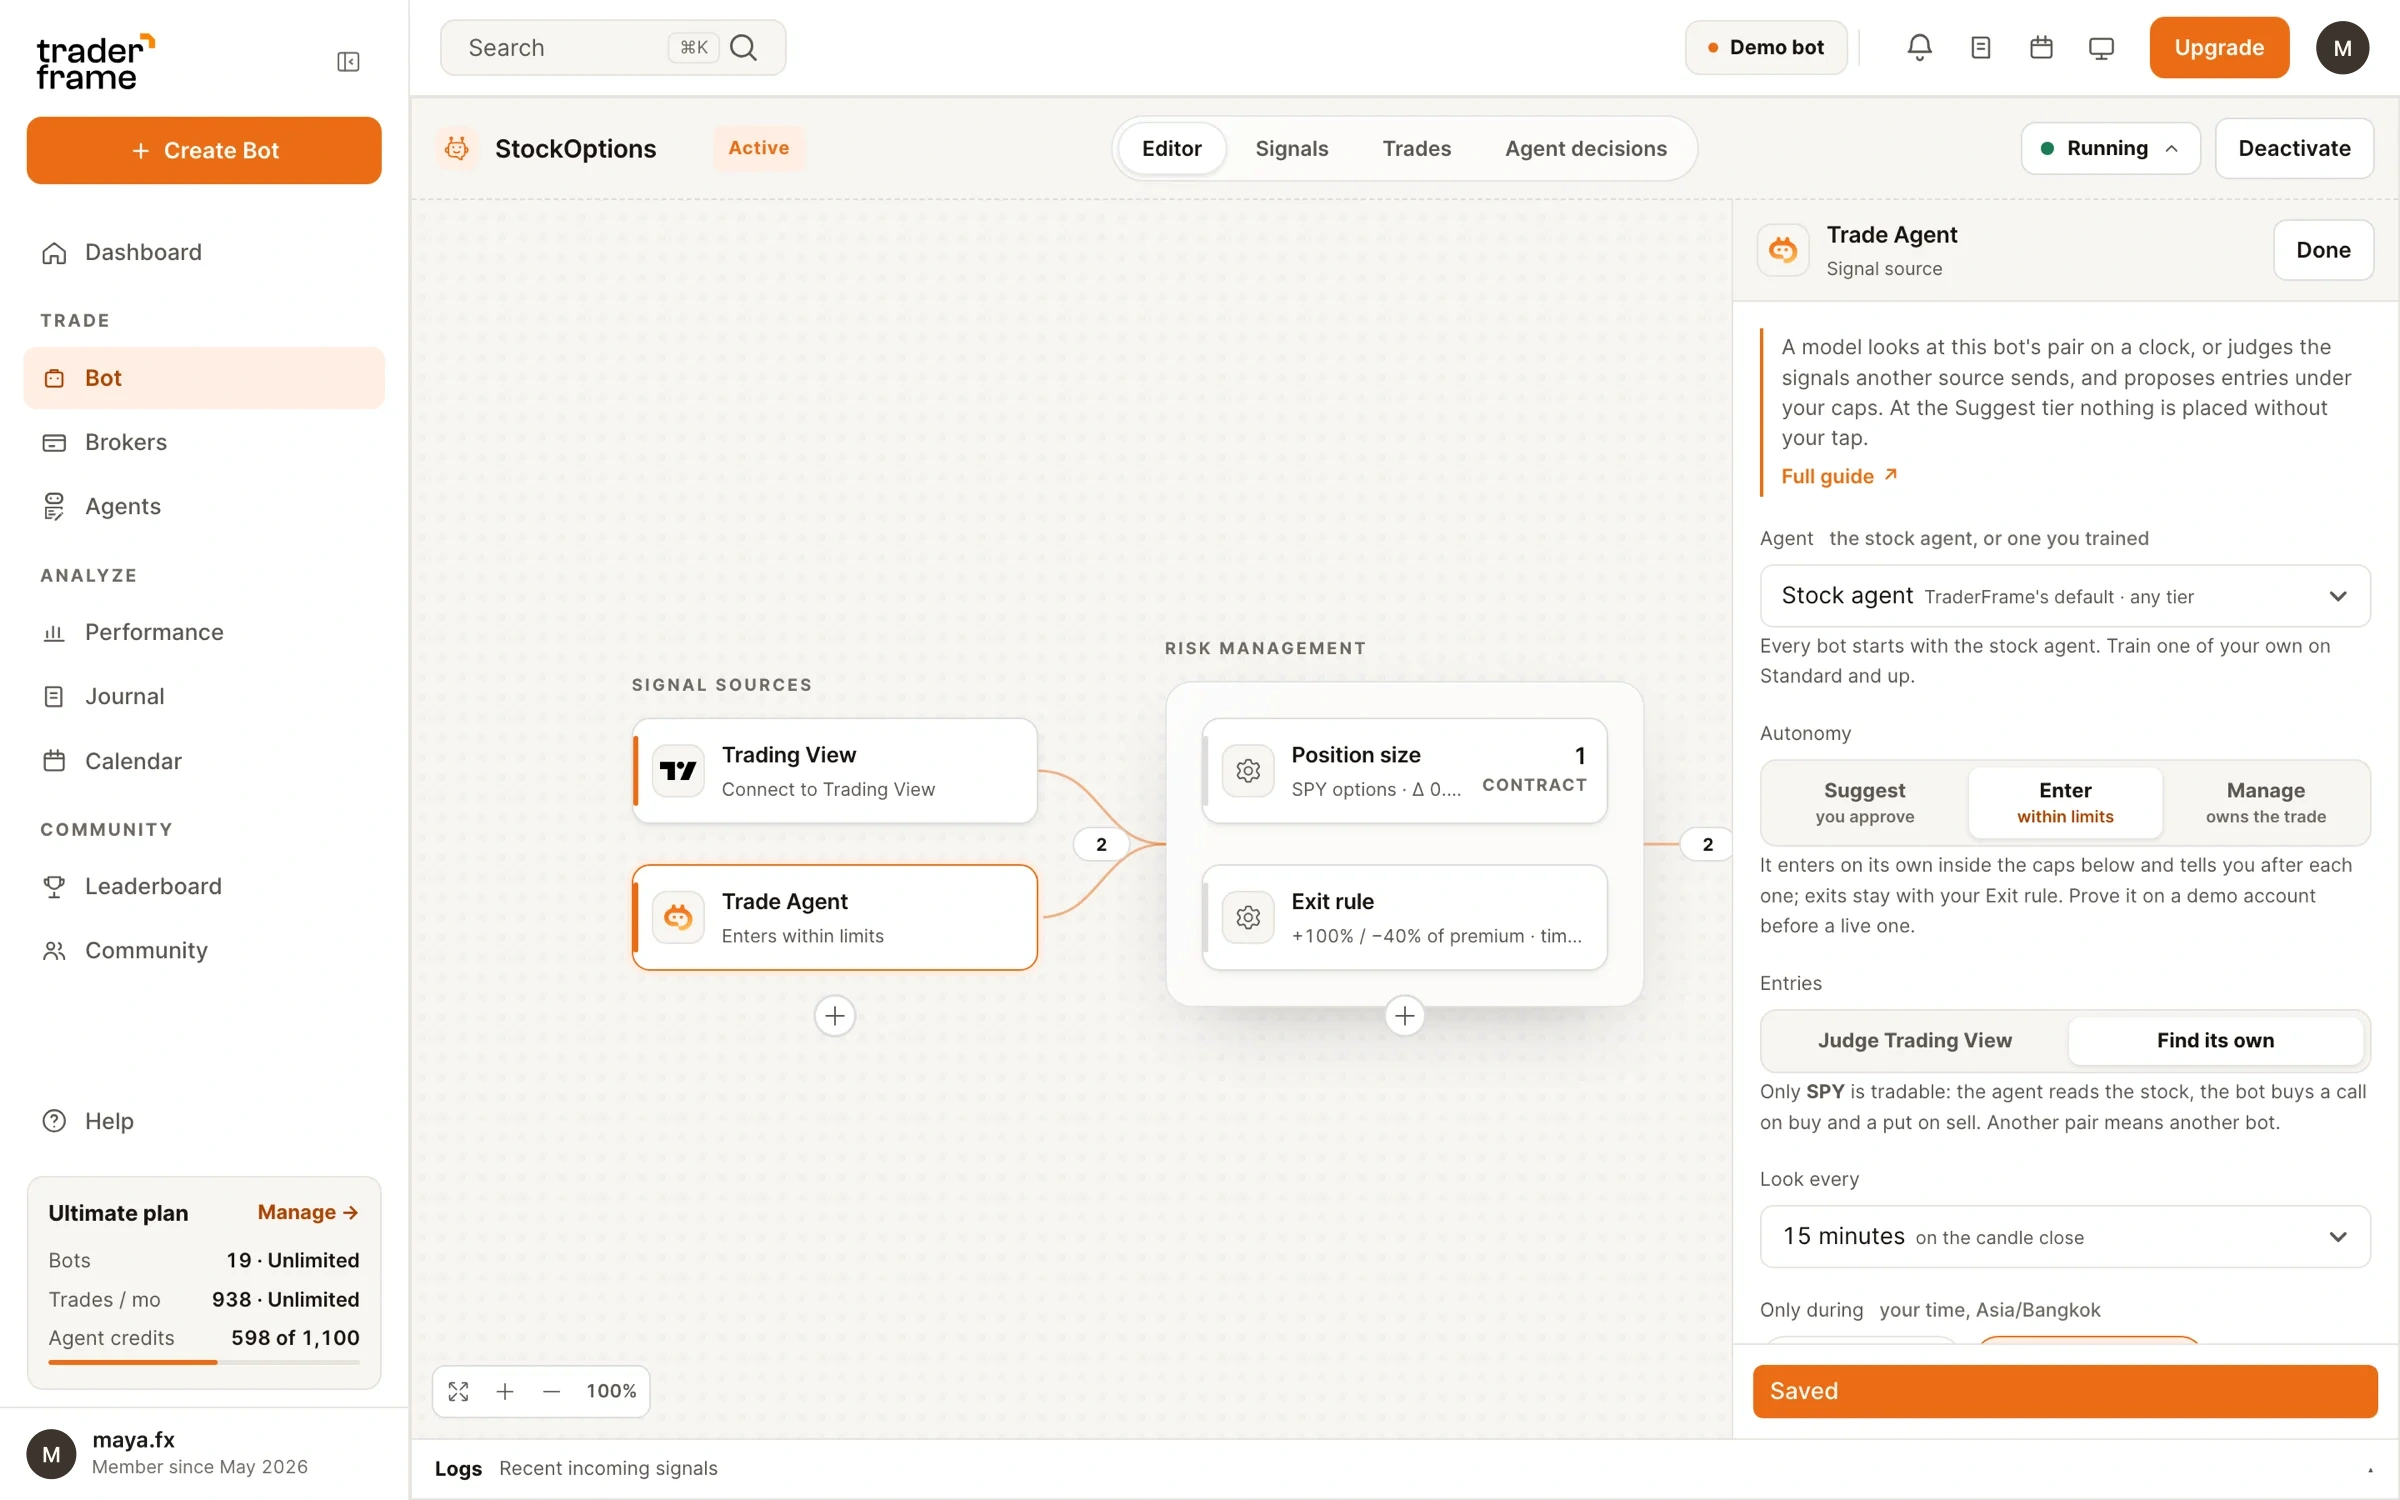The width and height of the screenshot is (2400, 1500).
Task: Collapse the sidebar with the panel icon
Action: (x=348, y=62)
